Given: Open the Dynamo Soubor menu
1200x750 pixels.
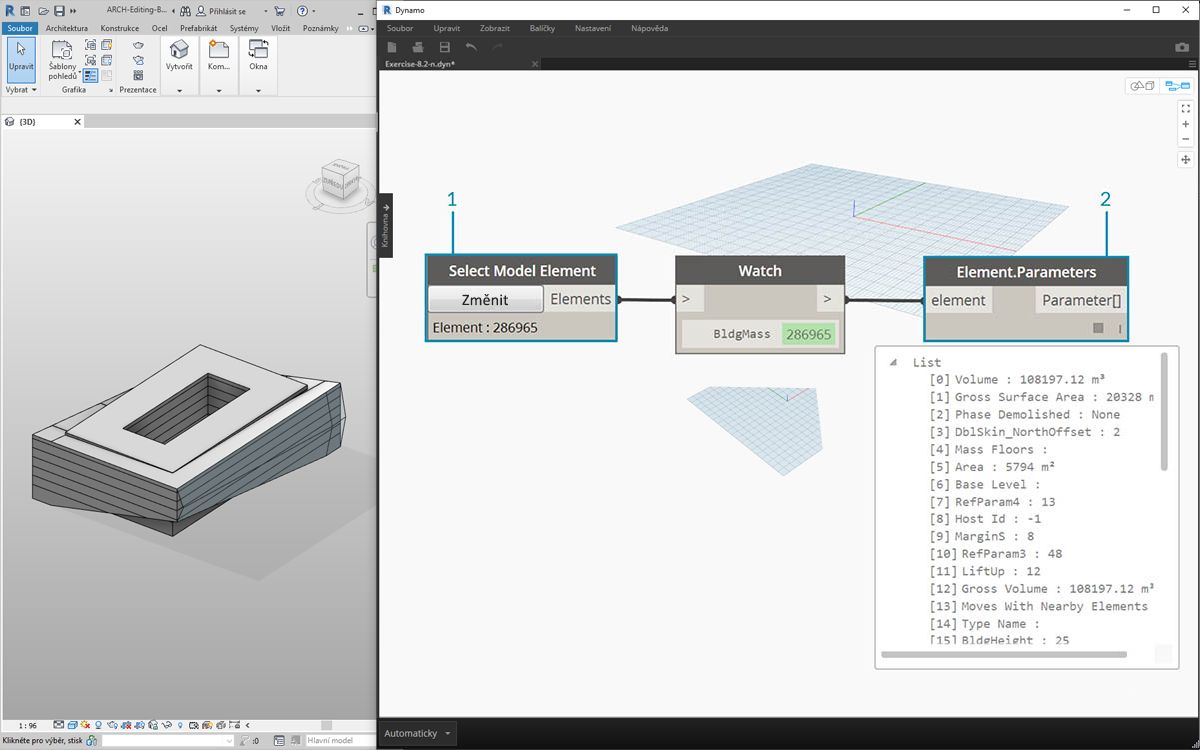Looking at the screenshot, I should click(x=400, y=28).
